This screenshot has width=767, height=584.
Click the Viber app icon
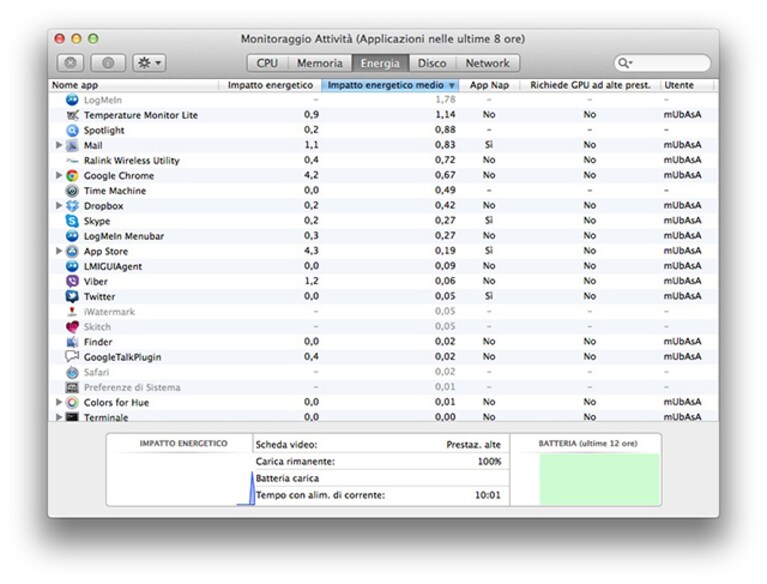tap(72, 281)
